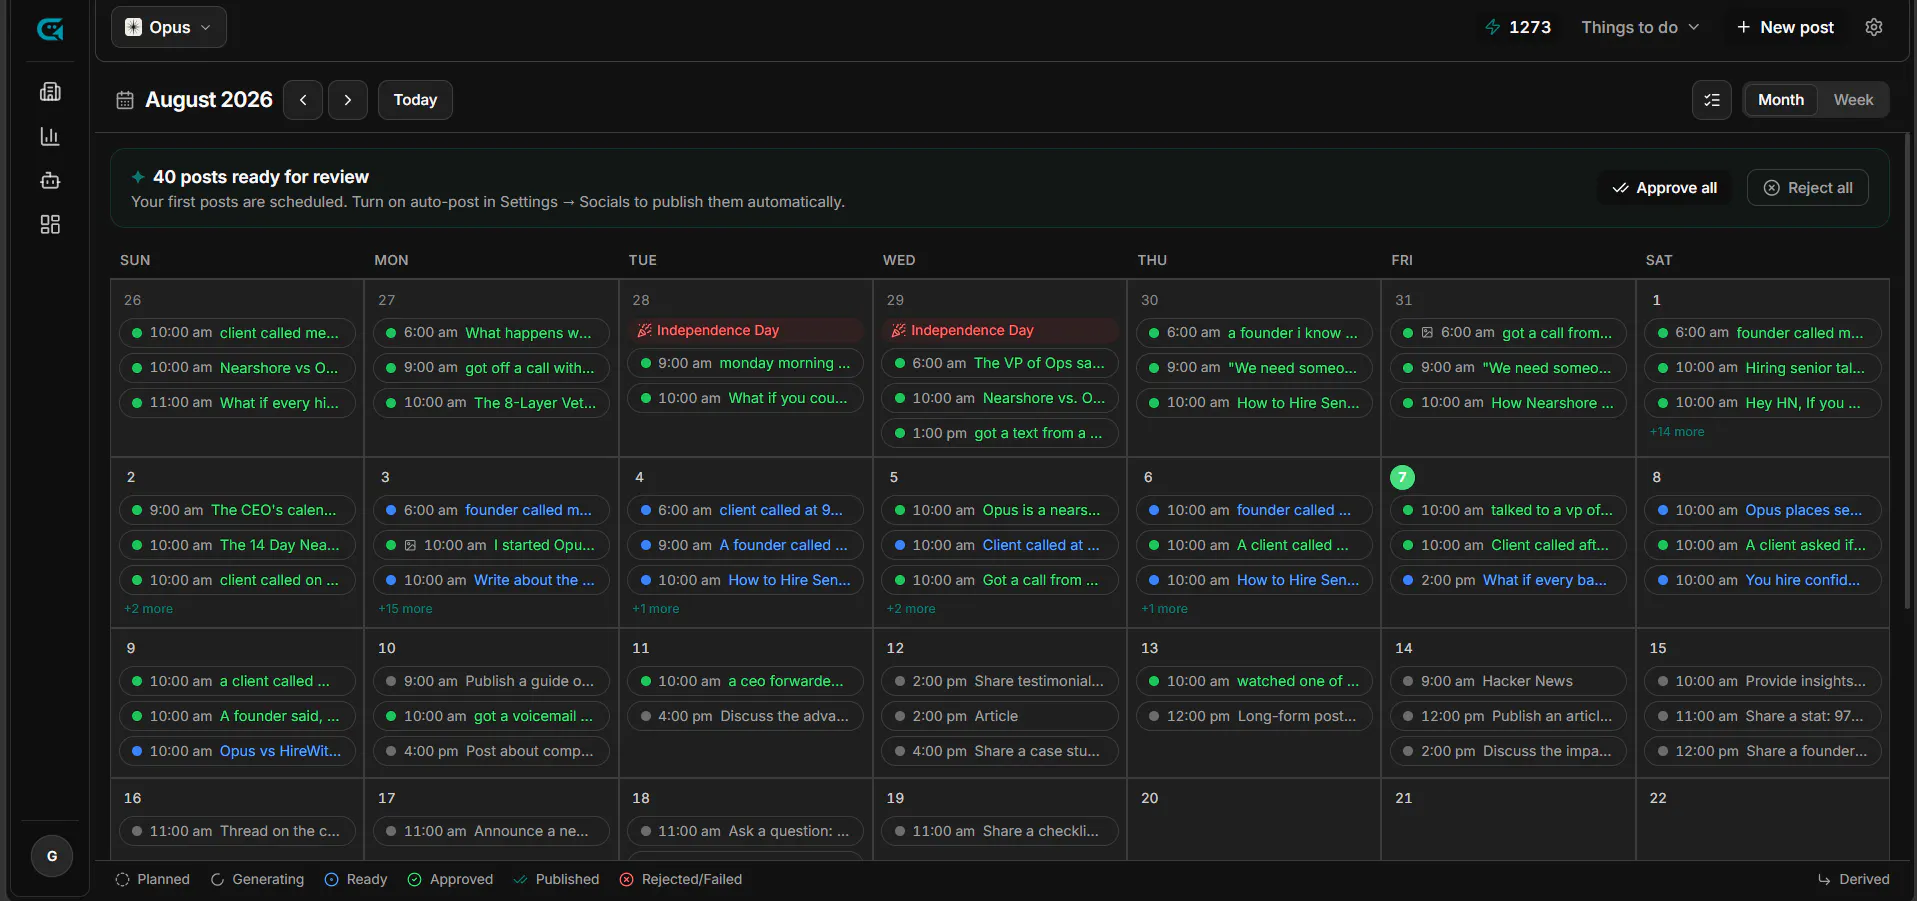
Task: Switch to the Month view tab
Action: pos(1781,100)
